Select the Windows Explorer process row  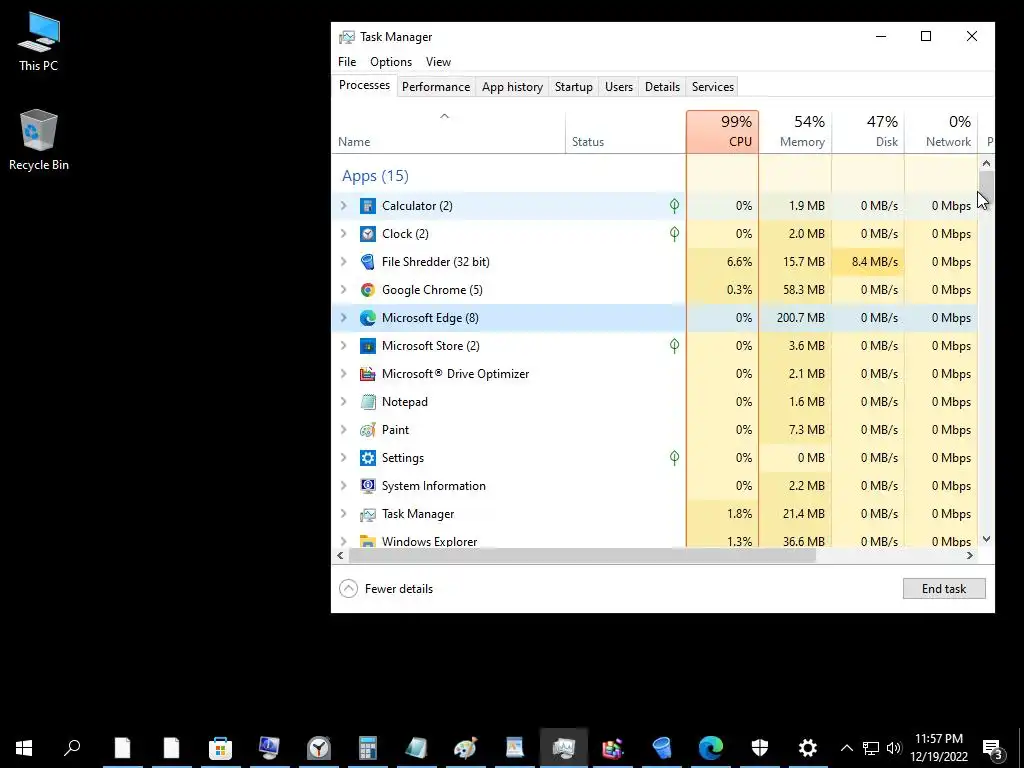pos(654,540)
